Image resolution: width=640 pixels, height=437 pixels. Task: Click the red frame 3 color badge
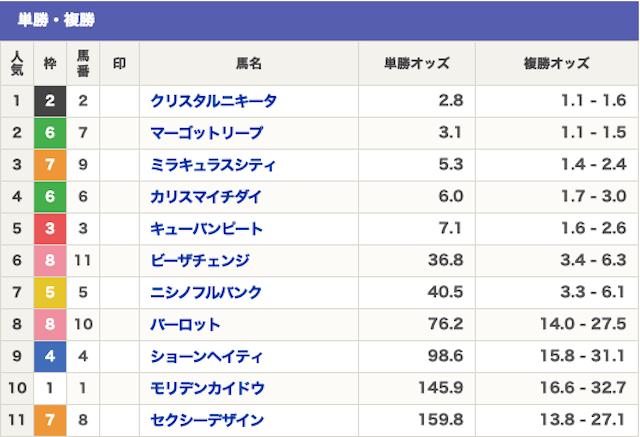(x=50, y=228)
